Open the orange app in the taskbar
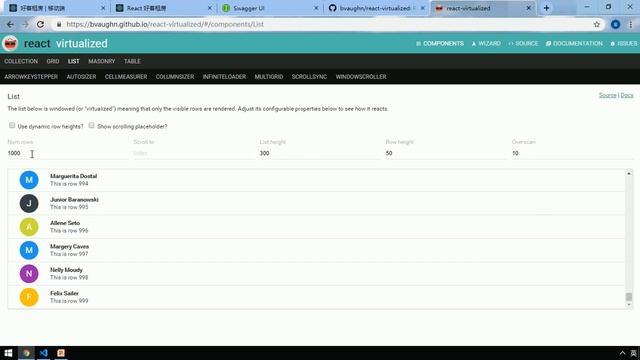640x360 pixels. click(x=61, y=353)
